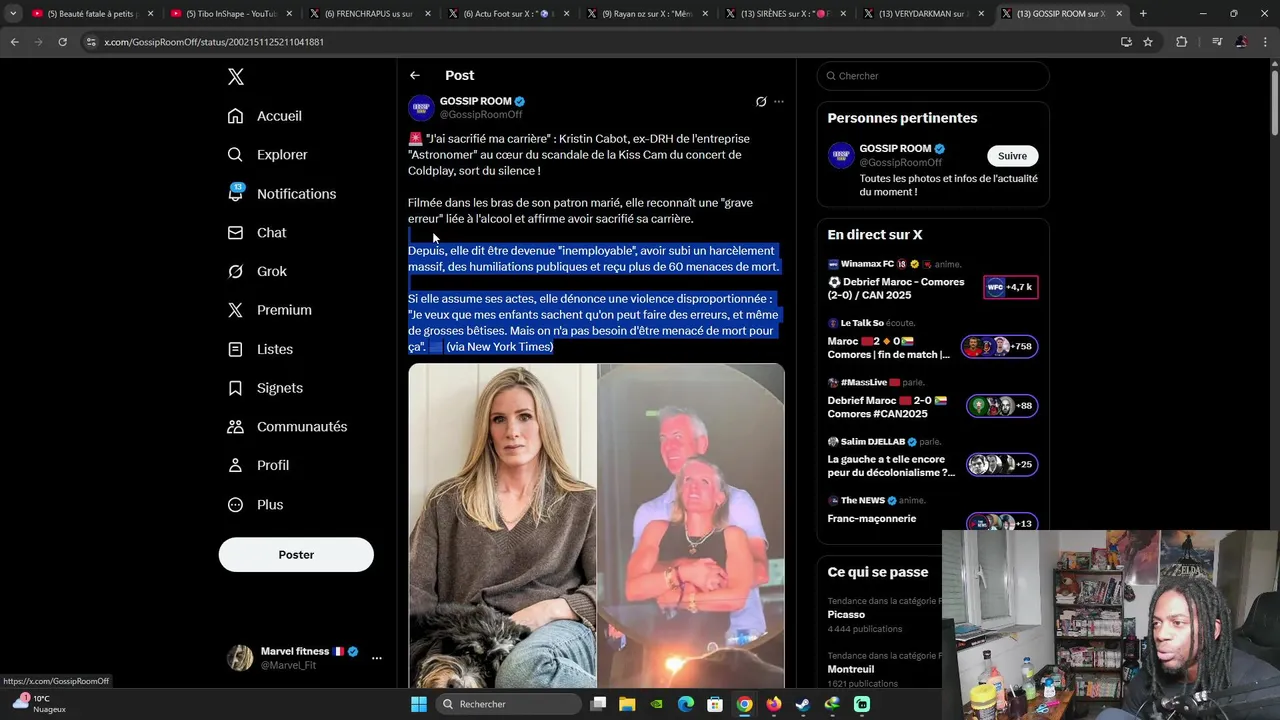
Task: Click the +758 listeners avatar badge
Action: click(1000, 347)
